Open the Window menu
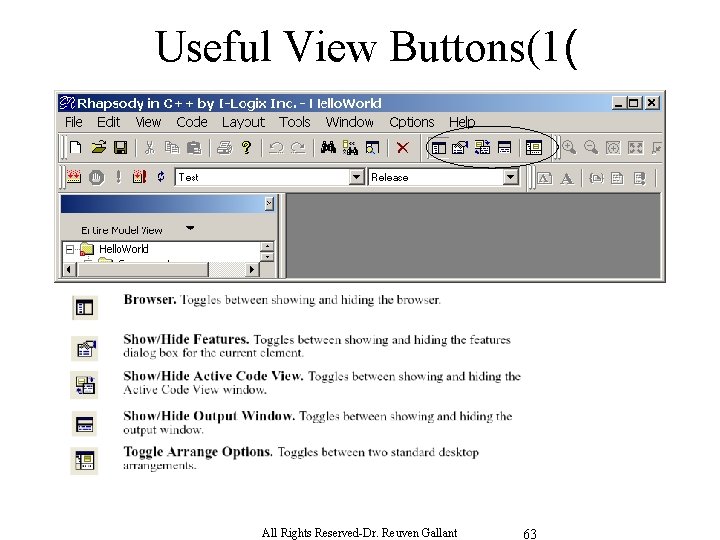This screenshot has width=720, height=540. pos(349,122)
